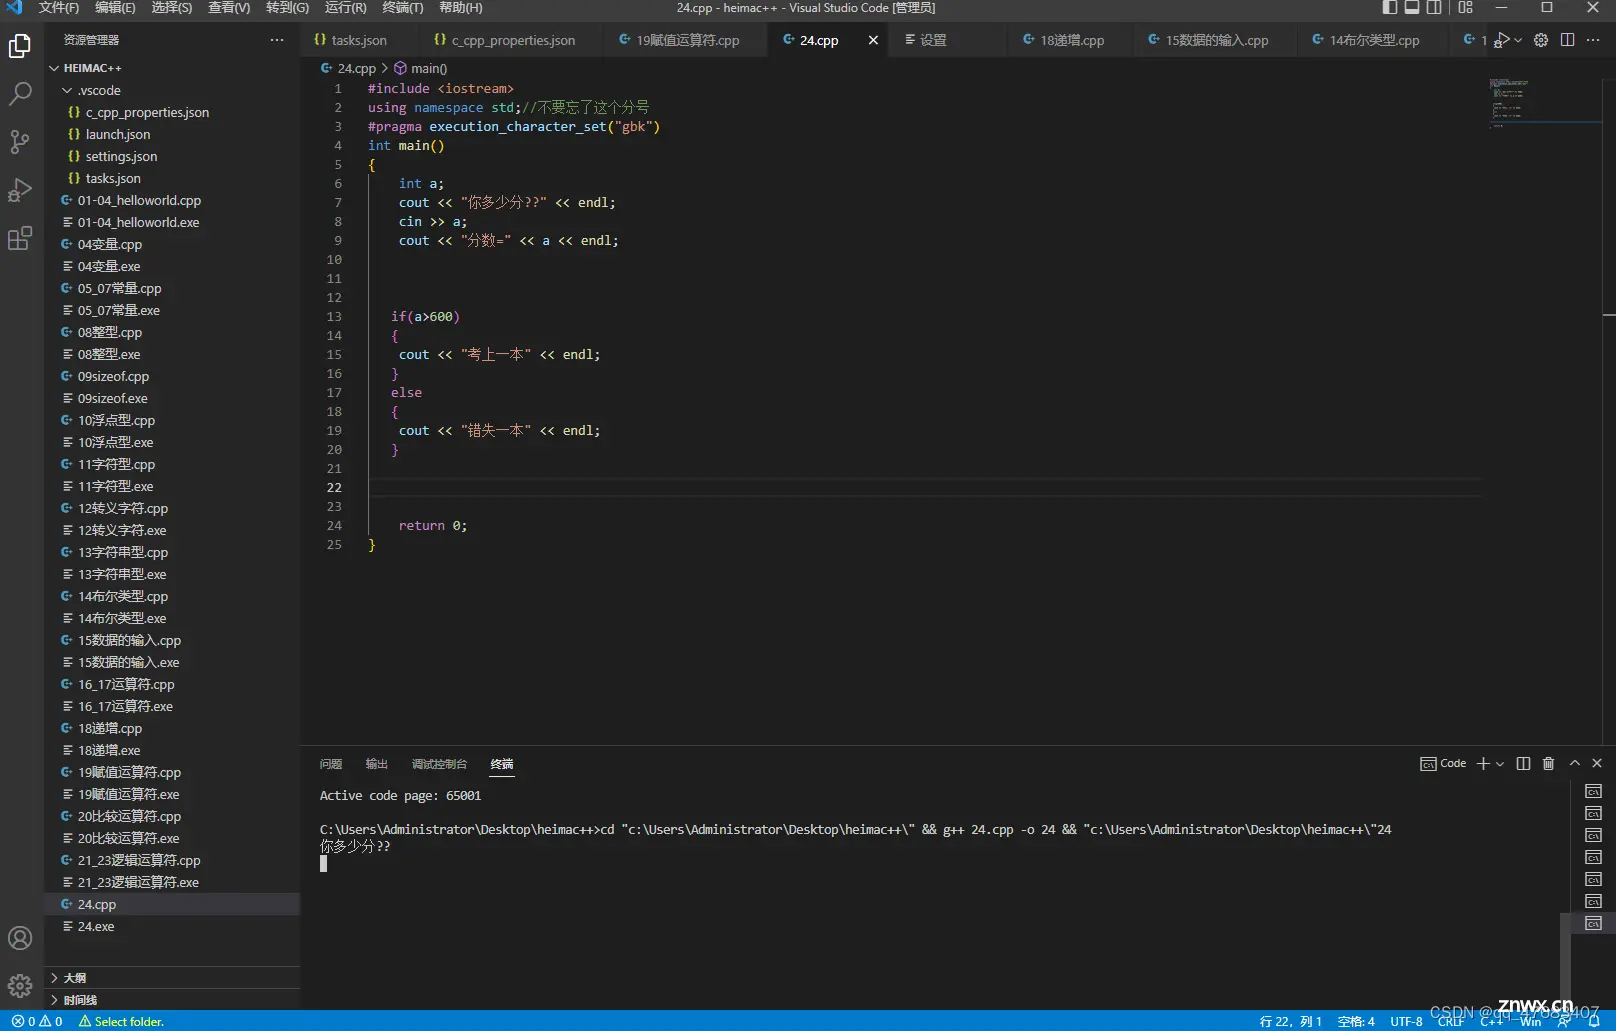Select the highlighted active terminal in terminal list

pos(1594,923)
